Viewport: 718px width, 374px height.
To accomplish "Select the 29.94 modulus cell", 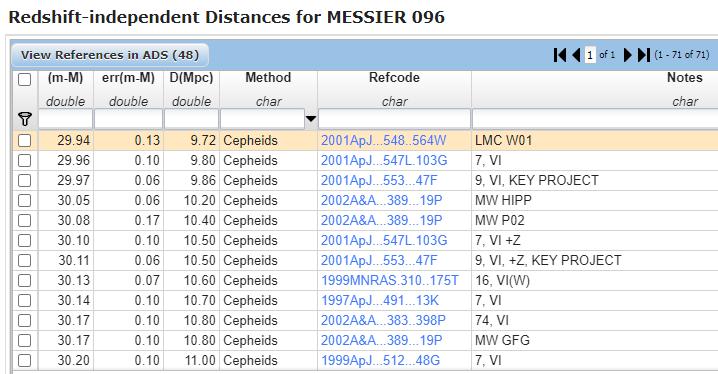I will [x=66, y=141].
